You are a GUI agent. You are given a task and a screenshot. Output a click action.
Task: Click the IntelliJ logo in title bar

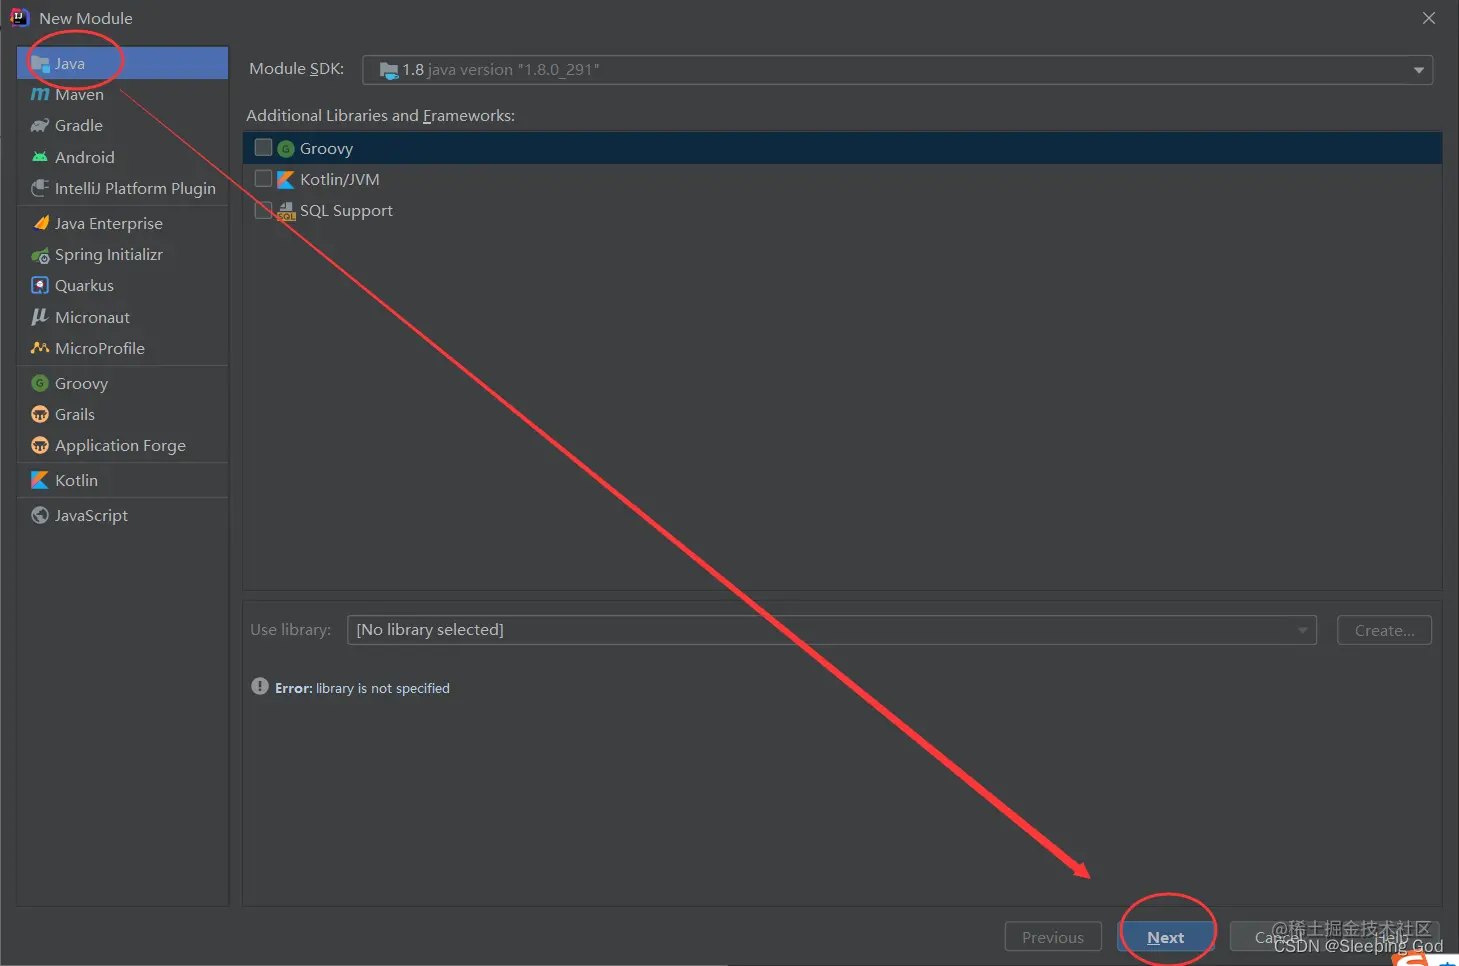click(x=19, y=17)
